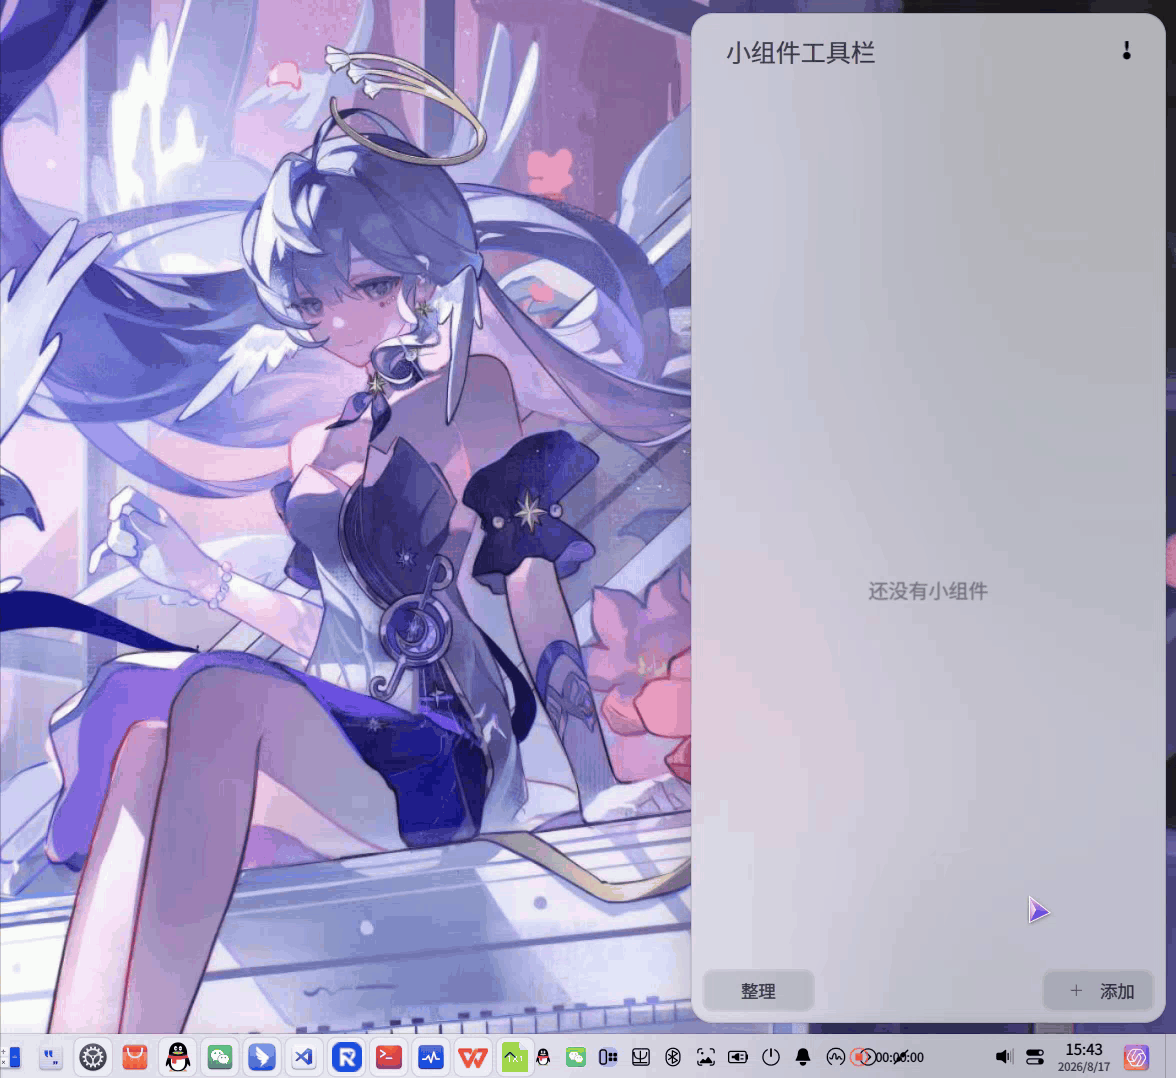
Task: Click the 还没有小组件 placeholder text
Action: [x=928, y=591]
